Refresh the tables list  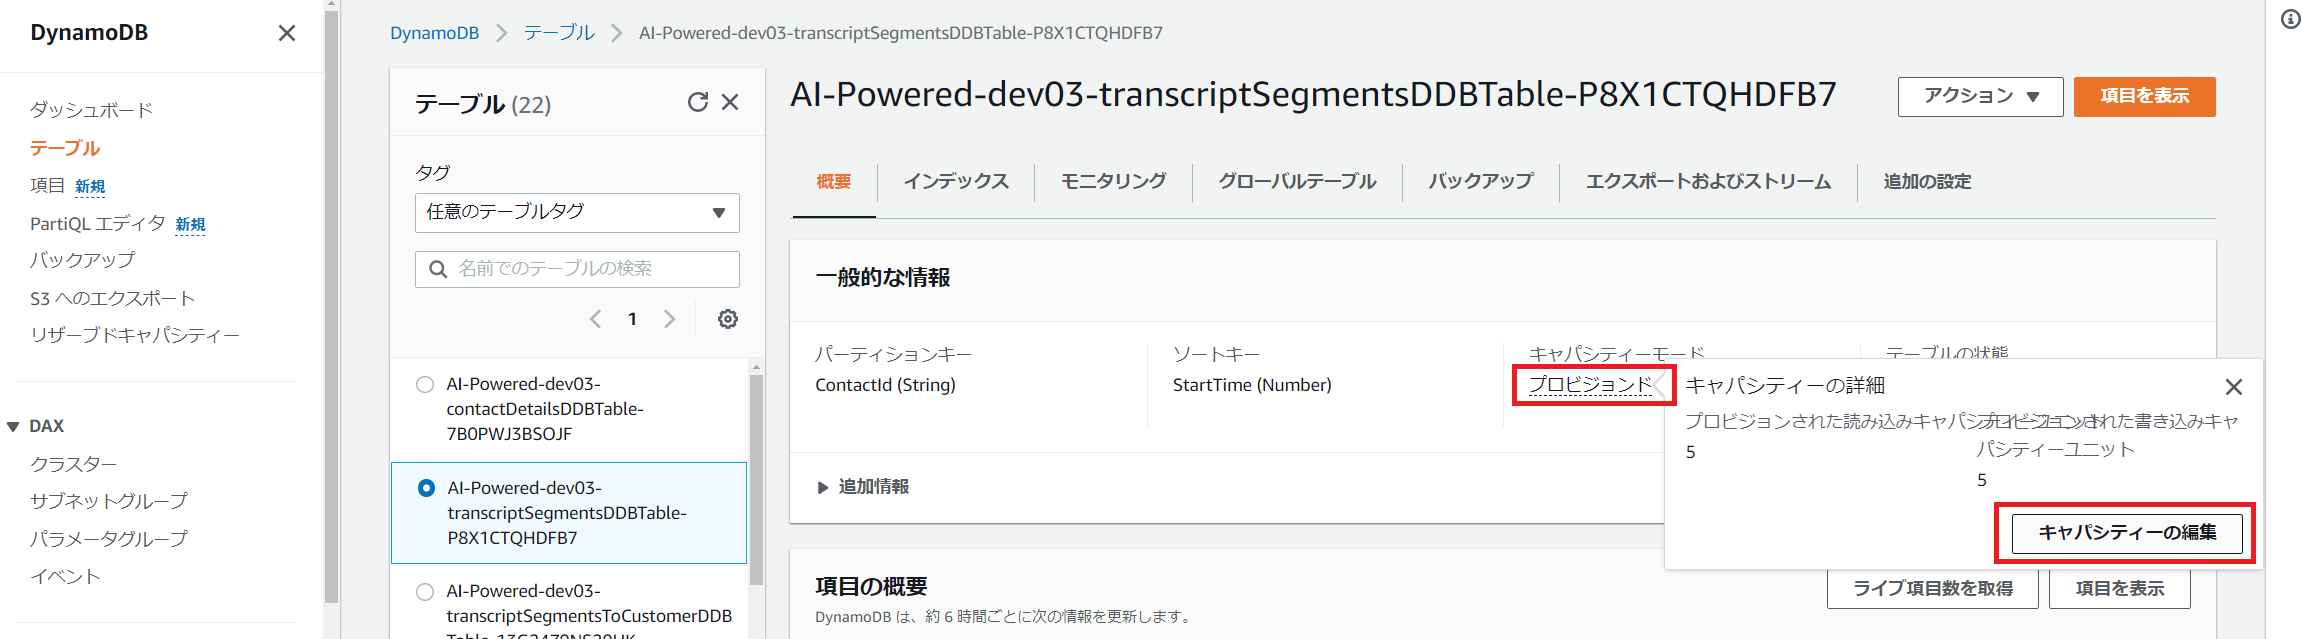[x=698, y=102]
